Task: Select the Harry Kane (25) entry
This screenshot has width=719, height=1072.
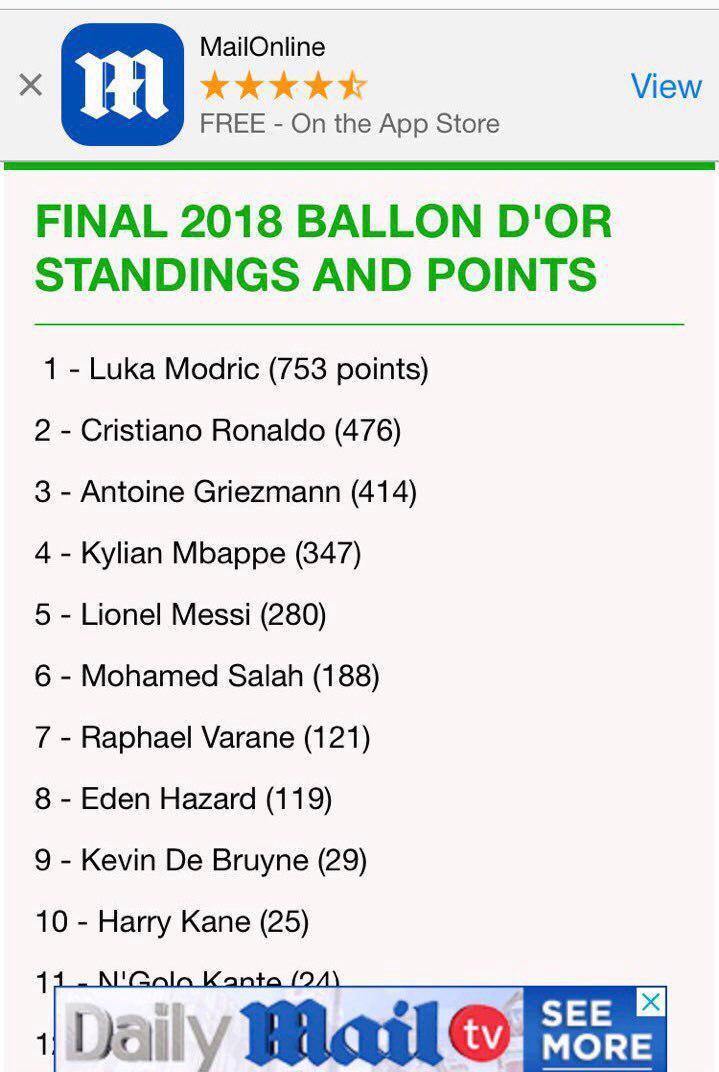Action: click(172, 922)
